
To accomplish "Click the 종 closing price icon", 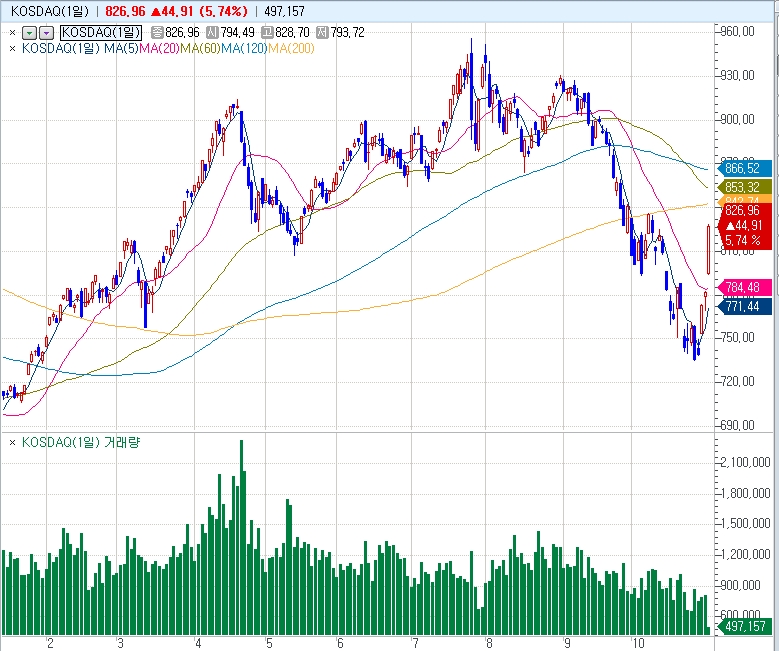I will [157, 33].
